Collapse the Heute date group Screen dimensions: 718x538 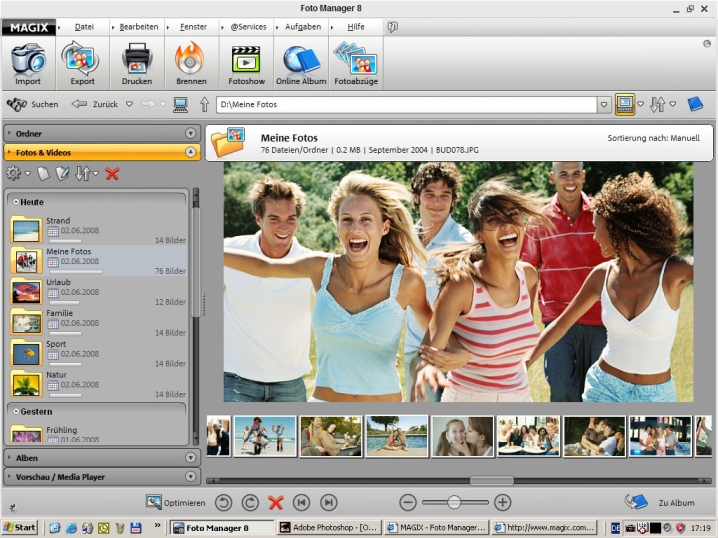coord(17,201)
